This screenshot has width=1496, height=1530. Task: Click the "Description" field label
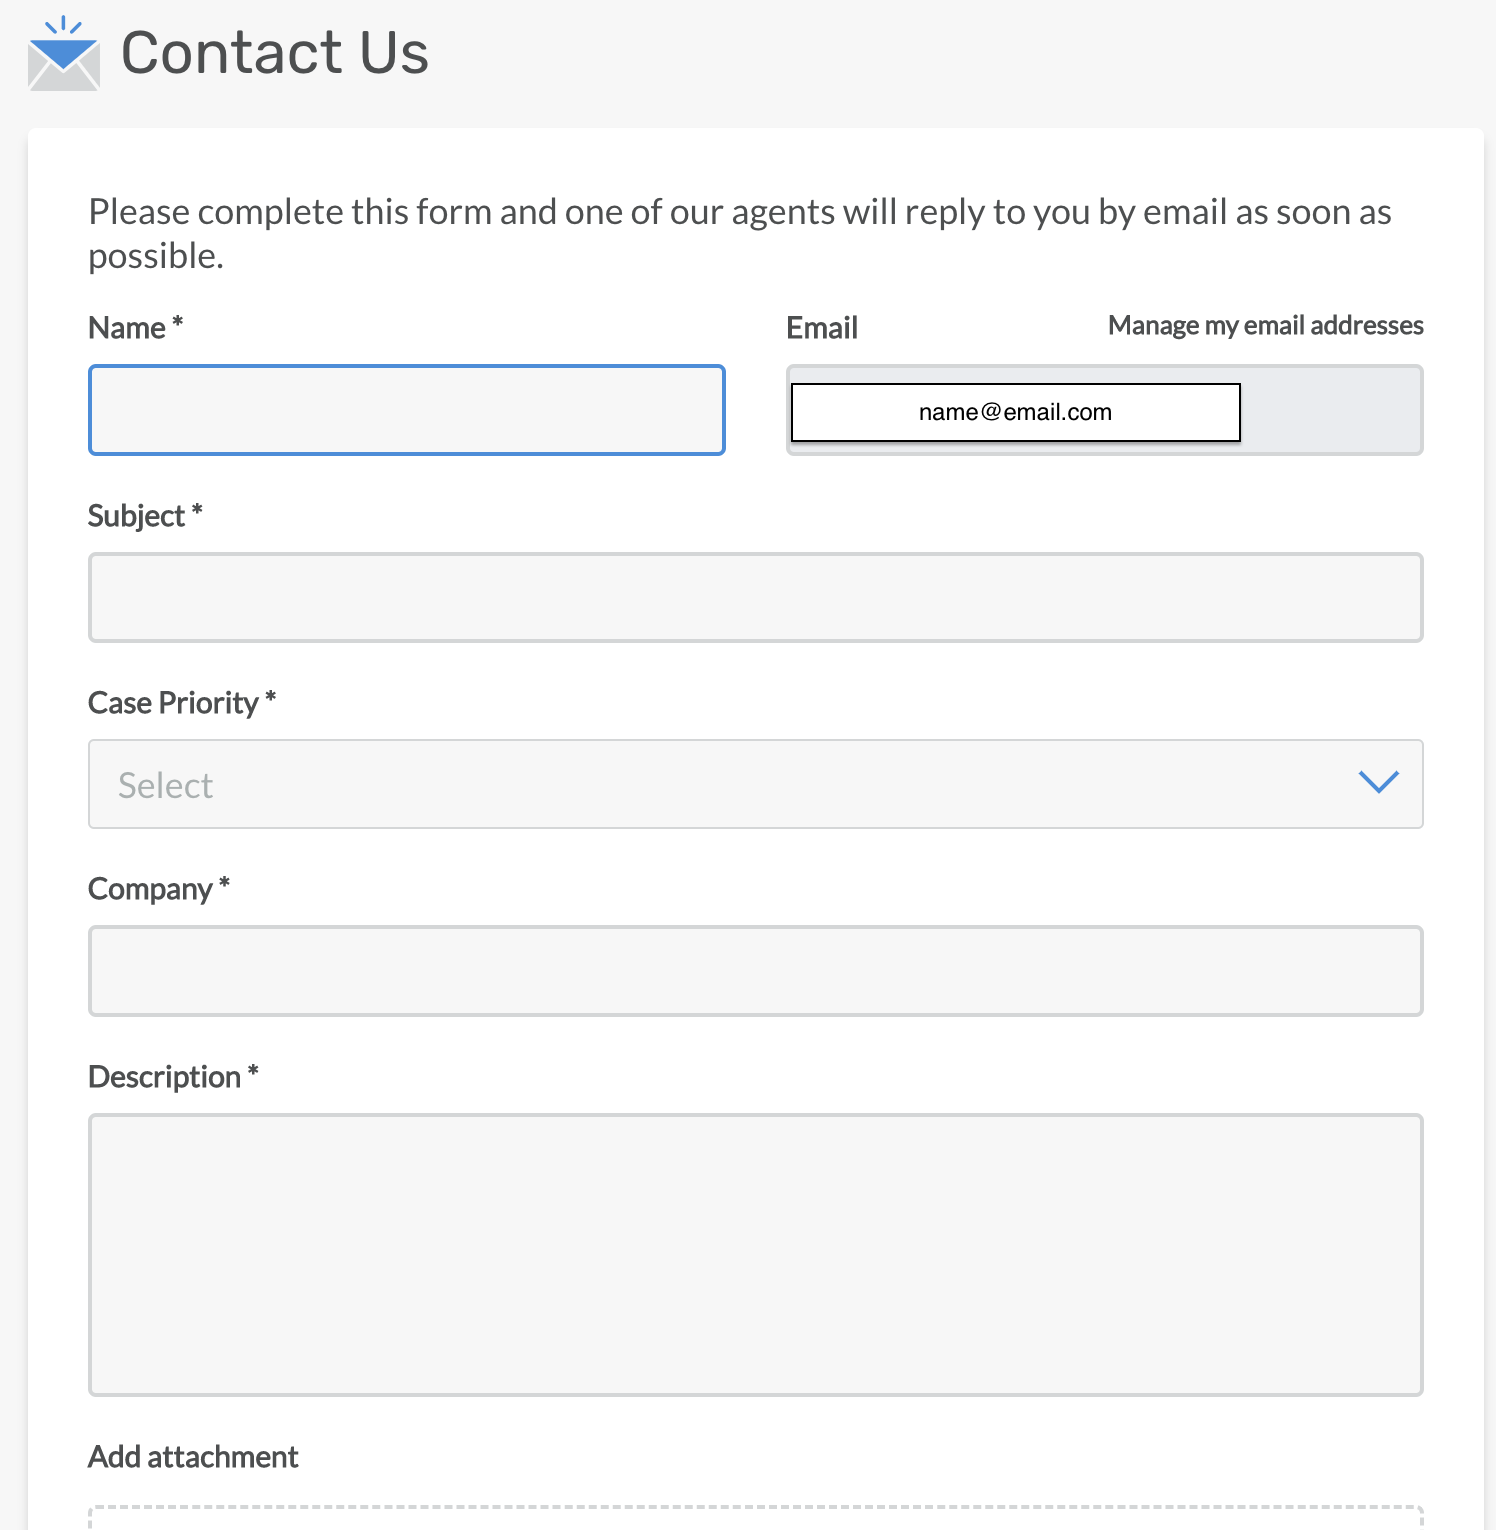tap(164, 1077)
